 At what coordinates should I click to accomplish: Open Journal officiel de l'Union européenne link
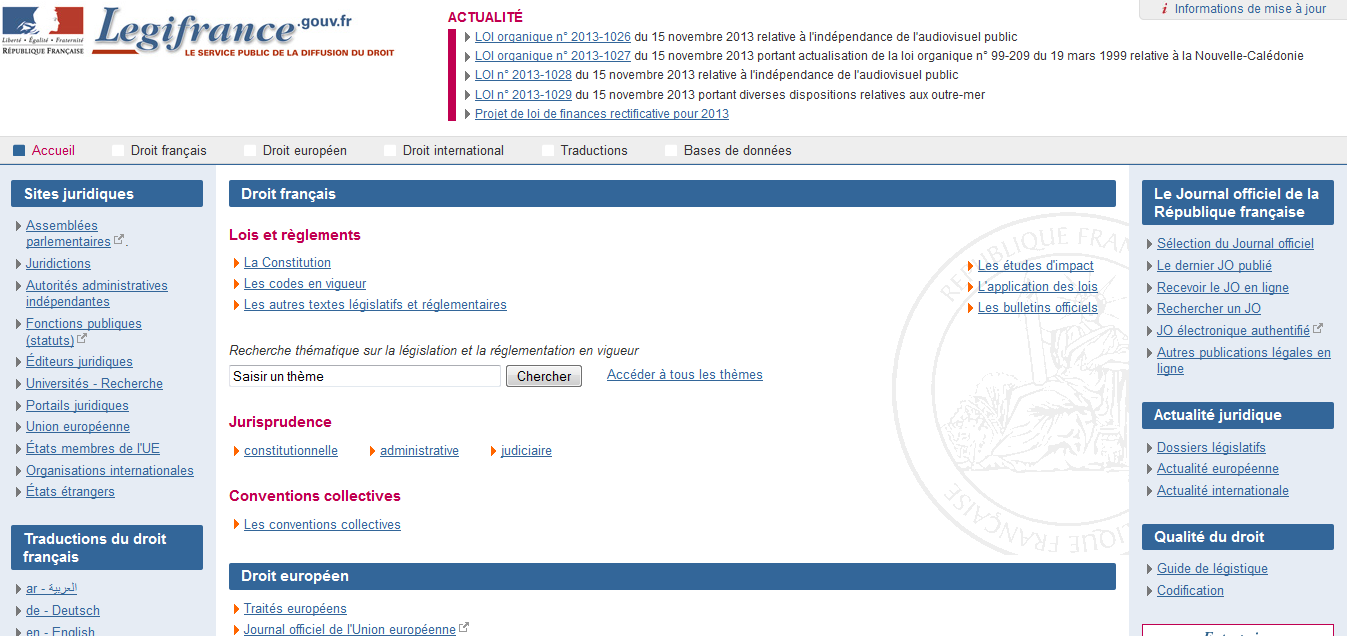[x=350, y=630]
